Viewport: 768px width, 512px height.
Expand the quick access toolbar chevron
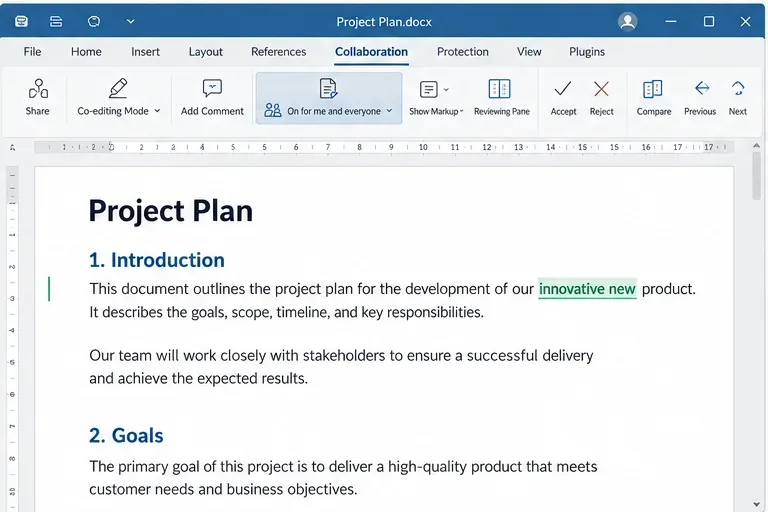(130, 22)
